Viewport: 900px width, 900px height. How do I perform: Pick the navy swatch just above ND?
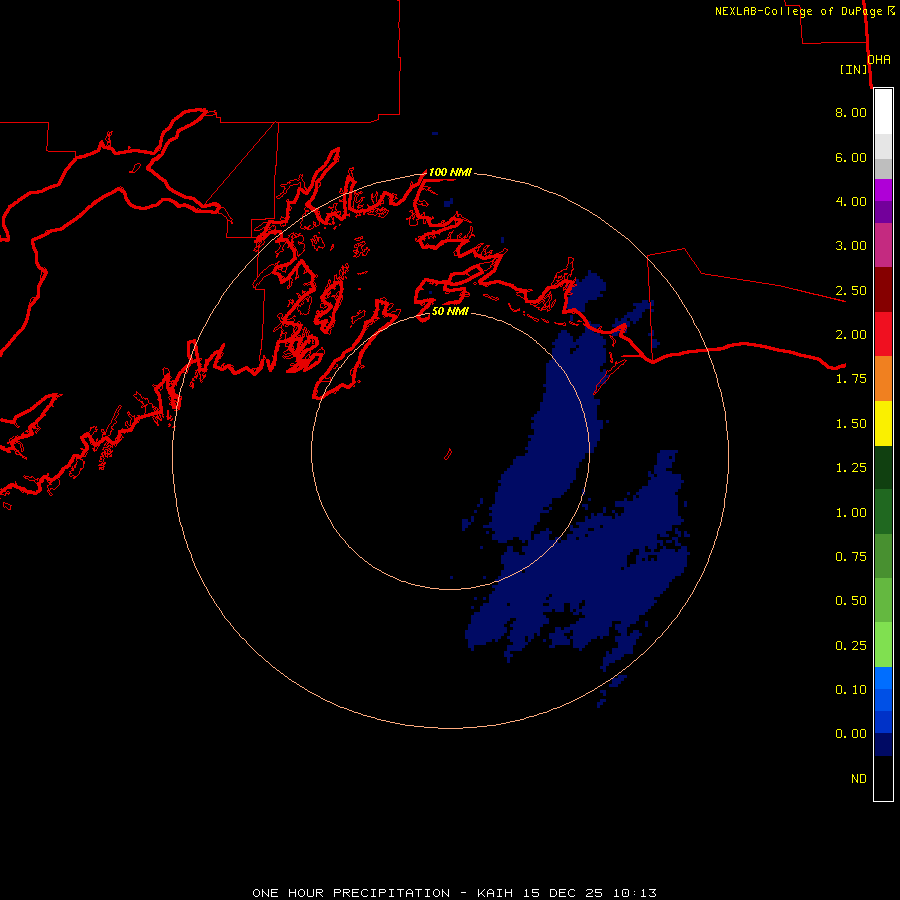click(883, 744)
